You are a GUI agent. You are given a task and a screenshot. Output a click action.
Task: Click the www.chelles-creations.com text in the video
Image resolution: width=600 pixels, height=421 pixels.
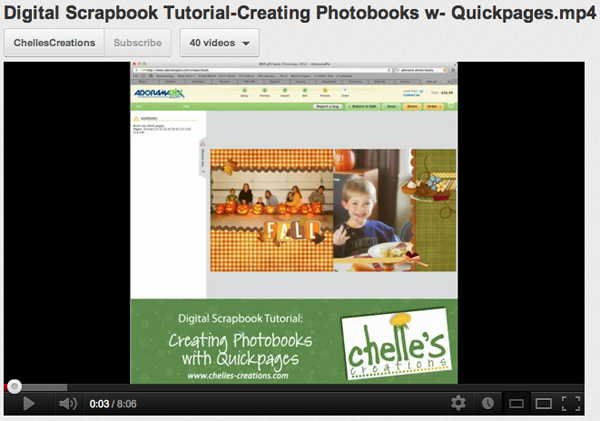pyautogui.click(x=238, y=375)
